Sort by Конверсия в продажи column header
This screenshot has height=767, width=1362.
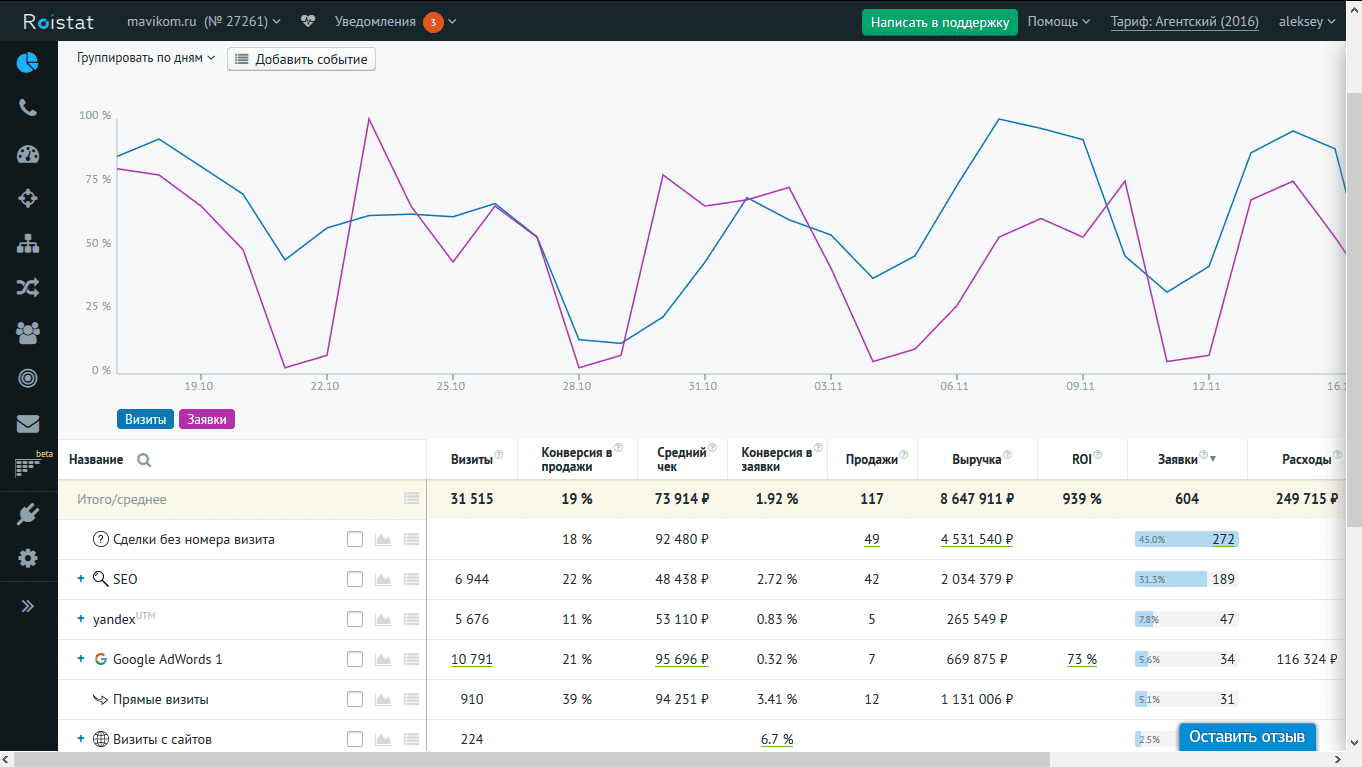coord(577,460)
